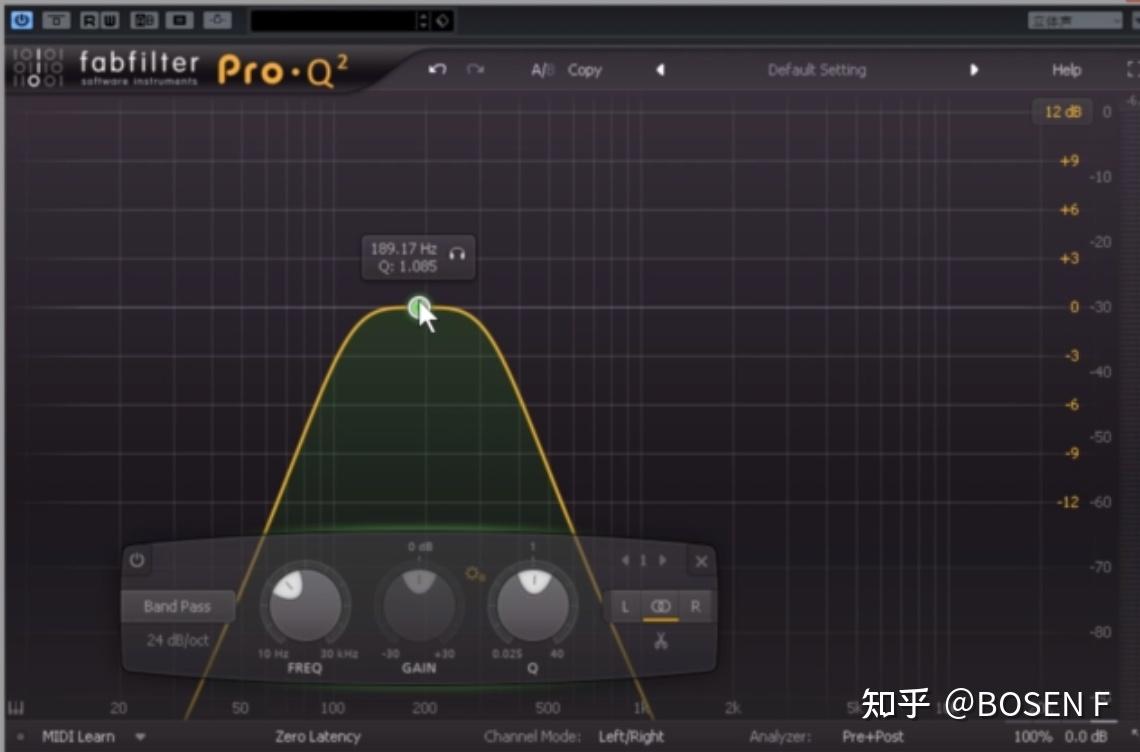The width and height of the screenshot is (1140, 752).
Task: Switch to the A/B comparison toggle
Action: point(541,69)
